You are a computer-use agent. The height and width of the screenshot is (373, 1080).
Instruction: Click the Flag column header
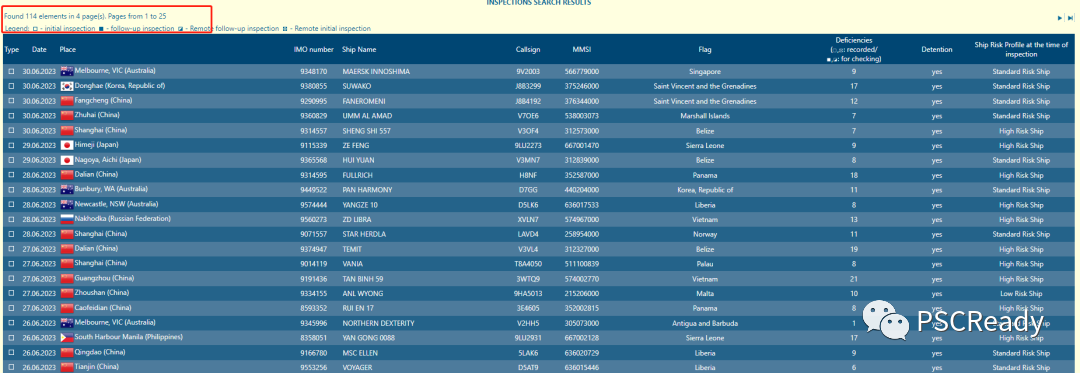[x=705, y=50]
